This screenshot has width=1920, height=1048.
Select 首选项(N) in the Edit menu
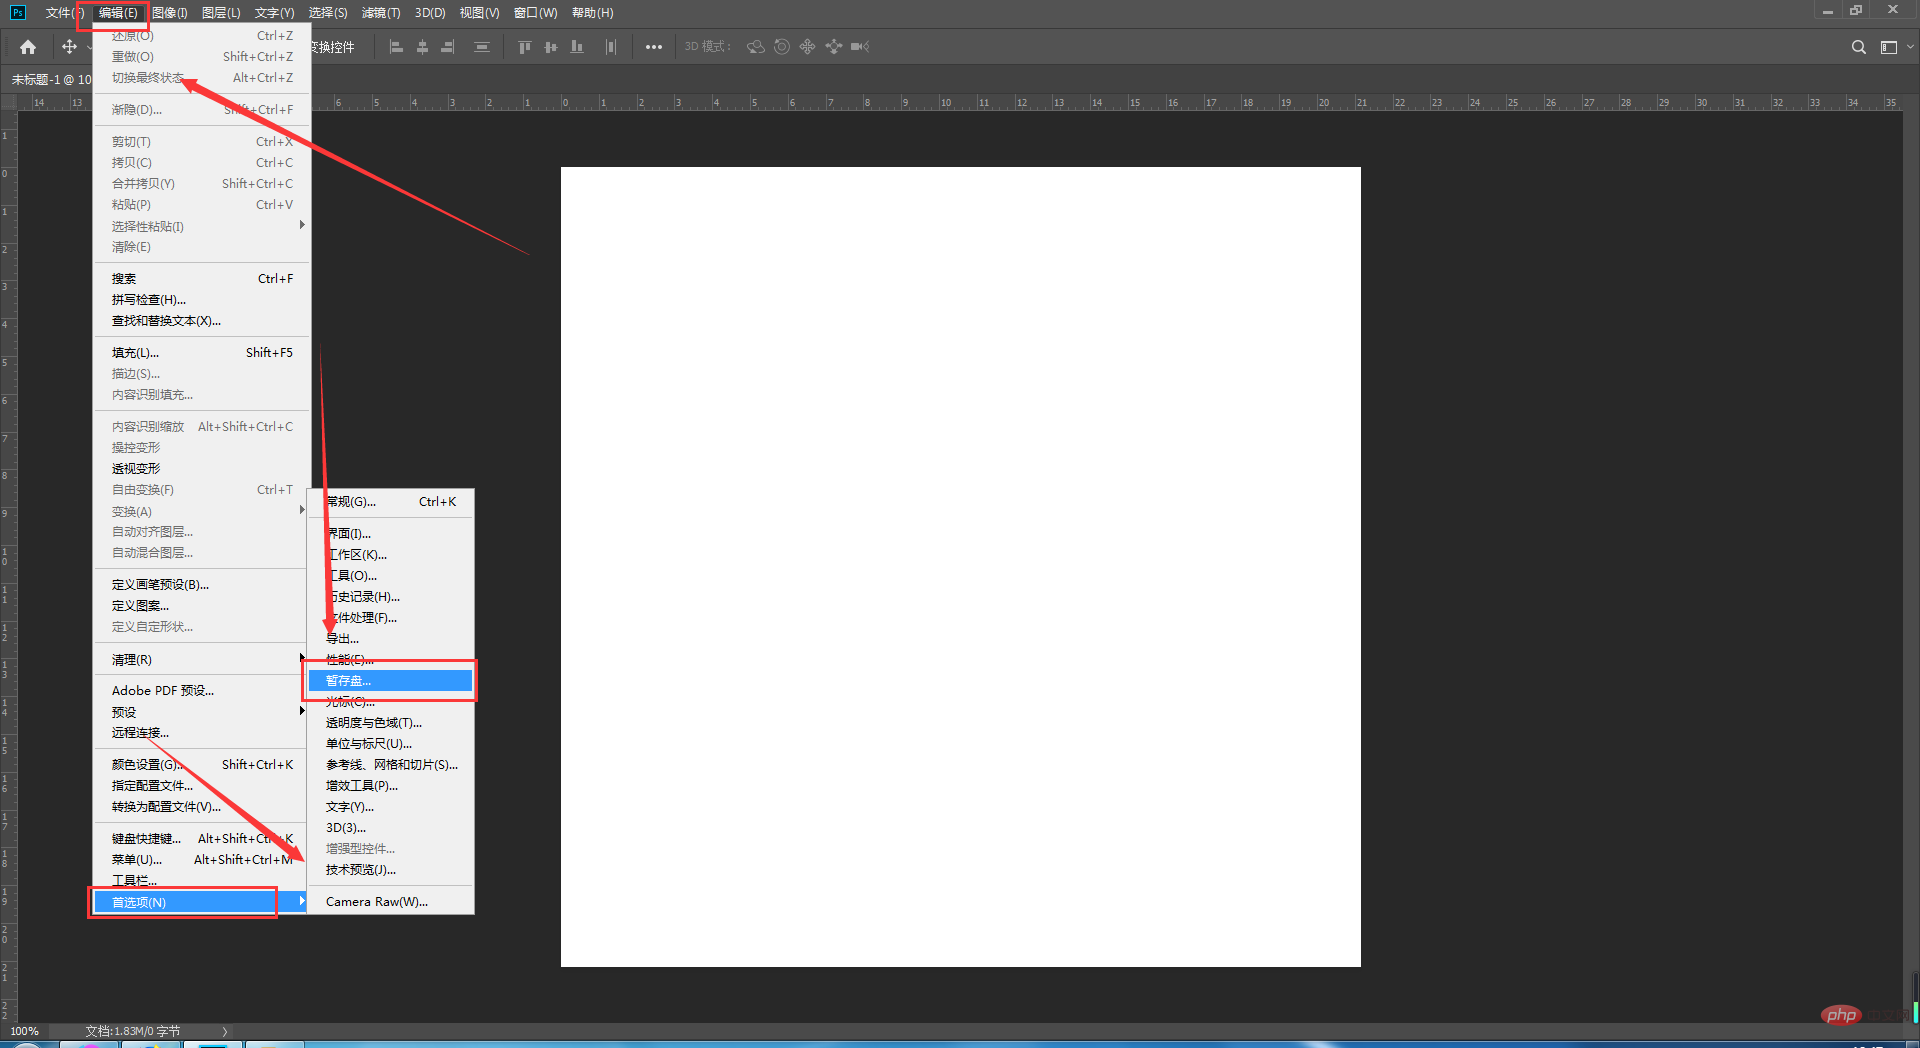pos(202,902)
